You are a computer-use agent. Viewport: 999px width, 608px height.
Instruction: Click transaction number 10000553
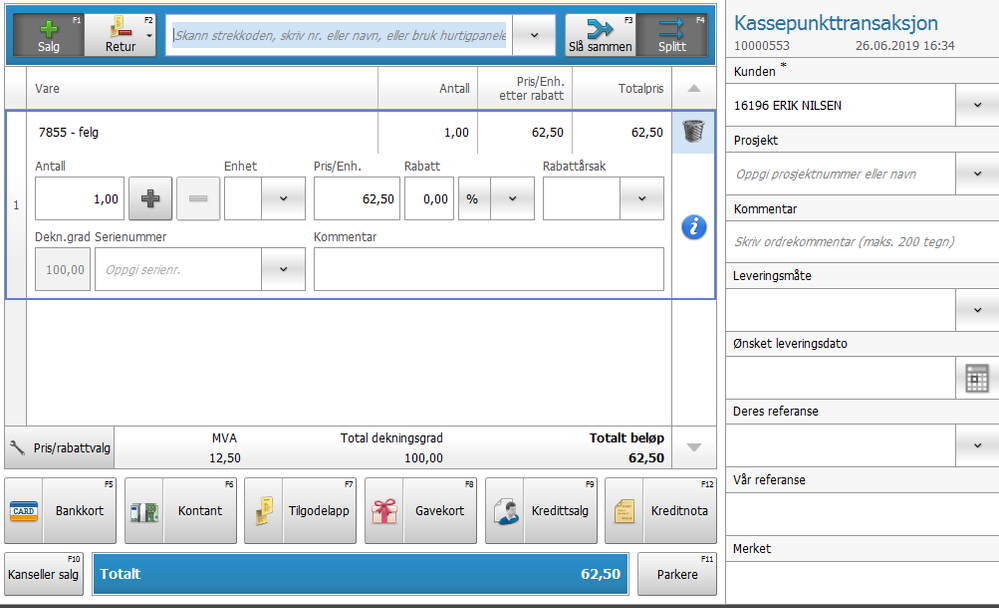(x=761, y=46)
